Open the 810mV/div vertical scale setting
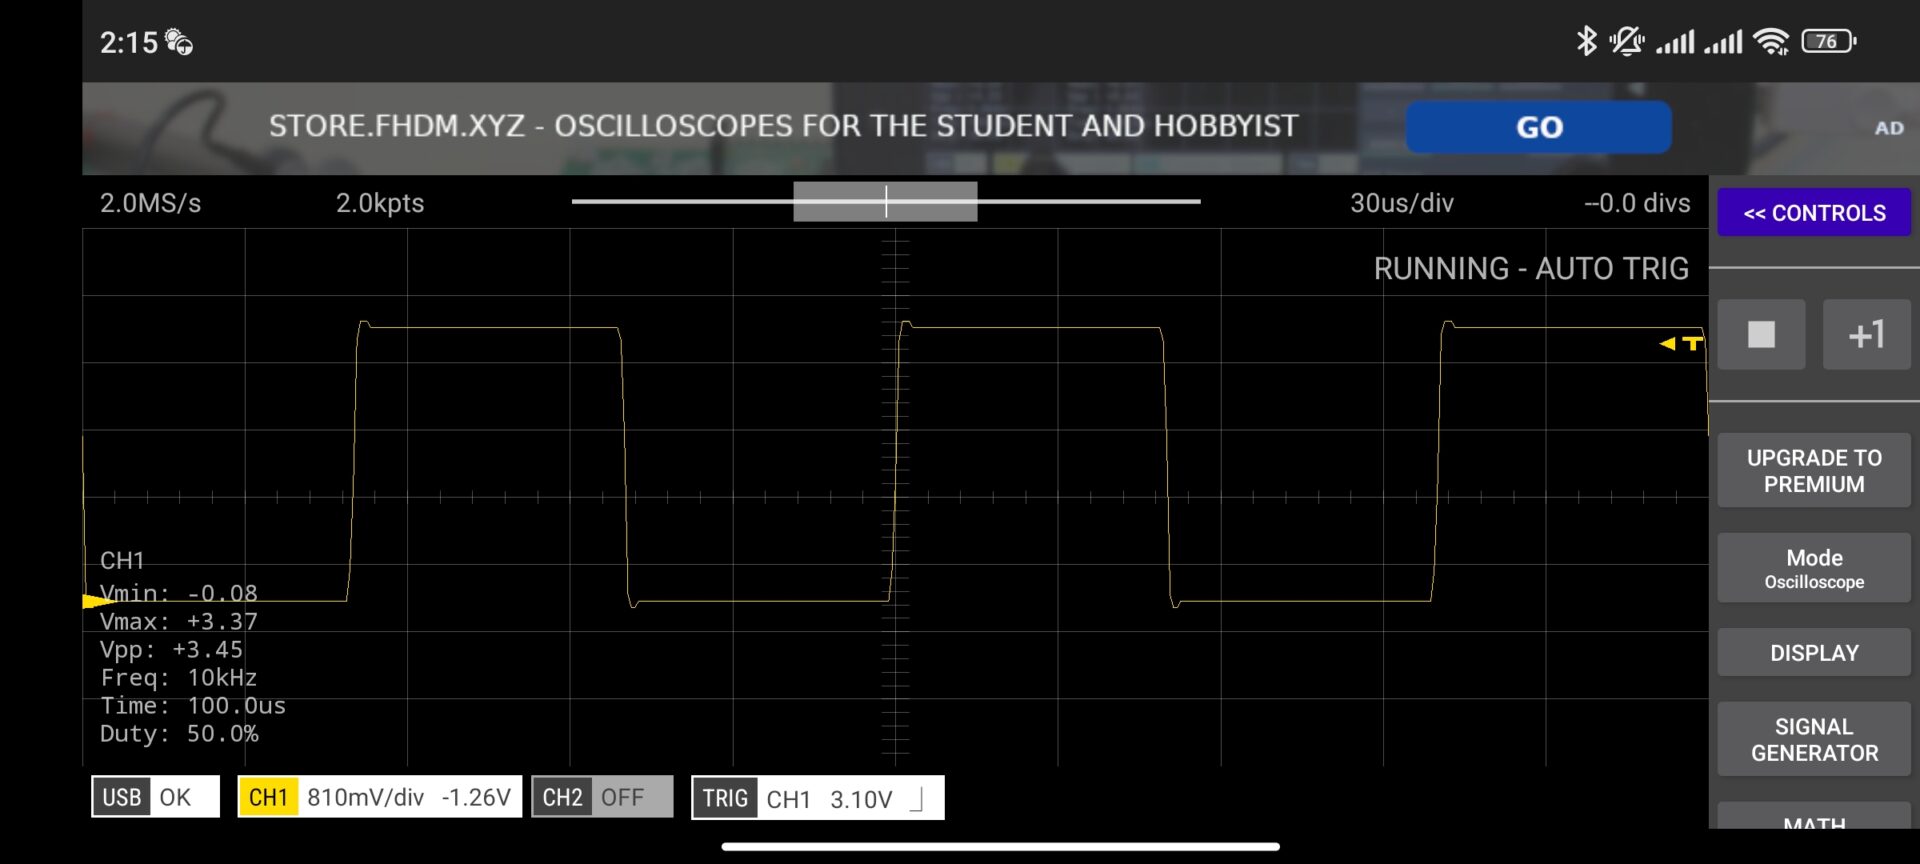 [366, 797]
